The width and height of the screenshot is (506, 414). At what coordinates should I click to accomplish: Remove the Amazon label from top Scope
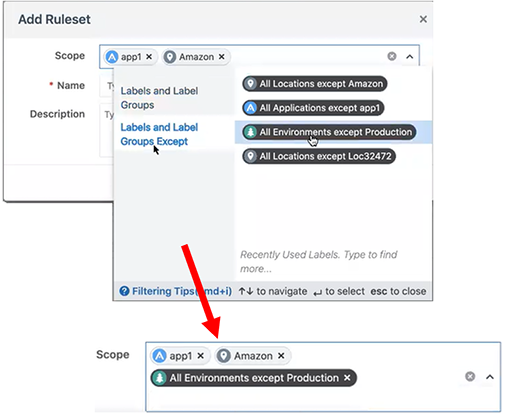(x=222, y=57)
